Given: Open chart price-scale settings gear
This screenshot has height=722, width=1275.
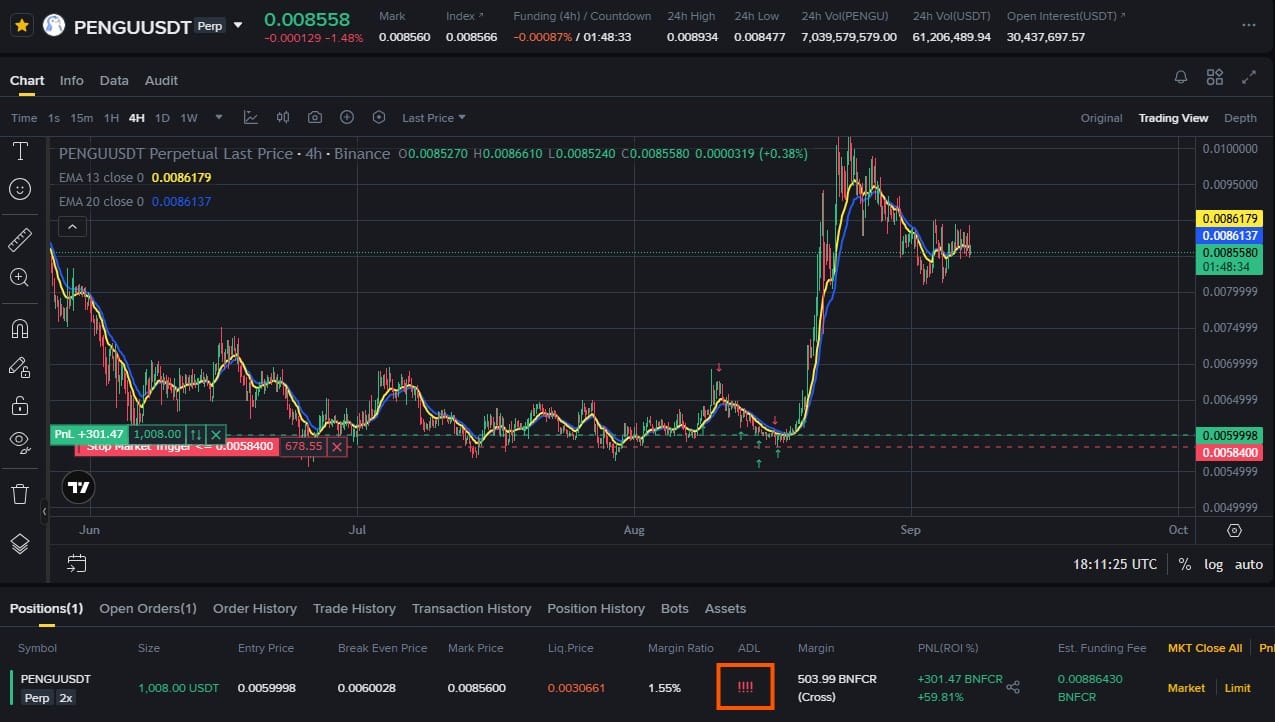Looking at the screenshot, I should coord(1235,530).
